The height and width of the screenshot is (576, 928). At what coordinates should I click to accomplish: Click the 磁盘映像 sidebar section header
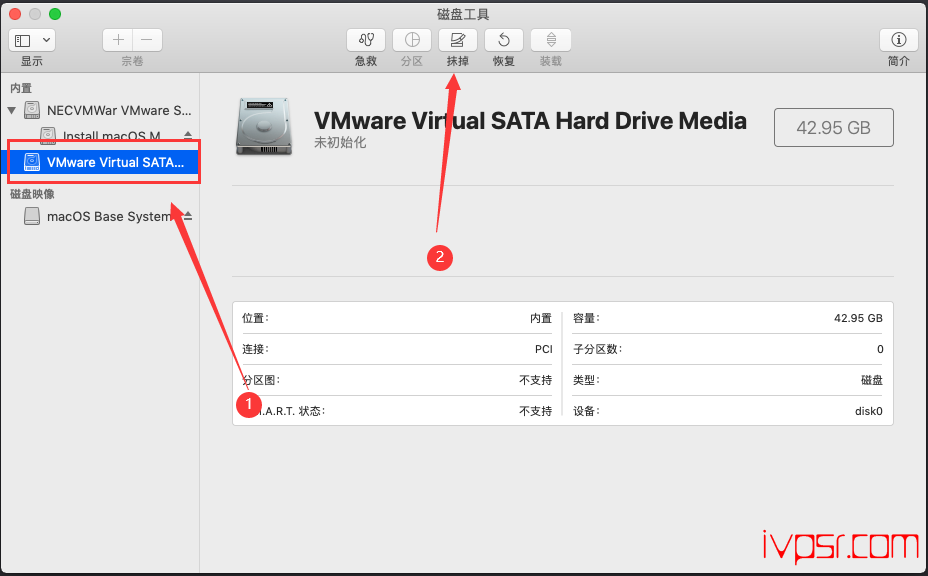[32, 194]
